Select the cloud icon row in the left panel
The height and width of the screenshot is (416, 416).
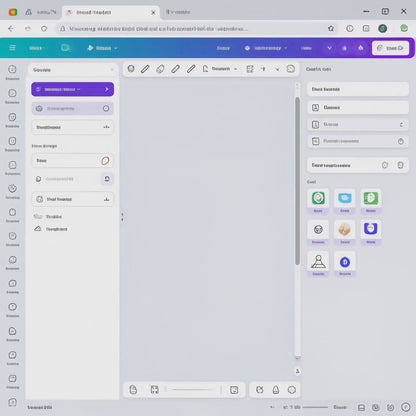(x=51, y=229)
